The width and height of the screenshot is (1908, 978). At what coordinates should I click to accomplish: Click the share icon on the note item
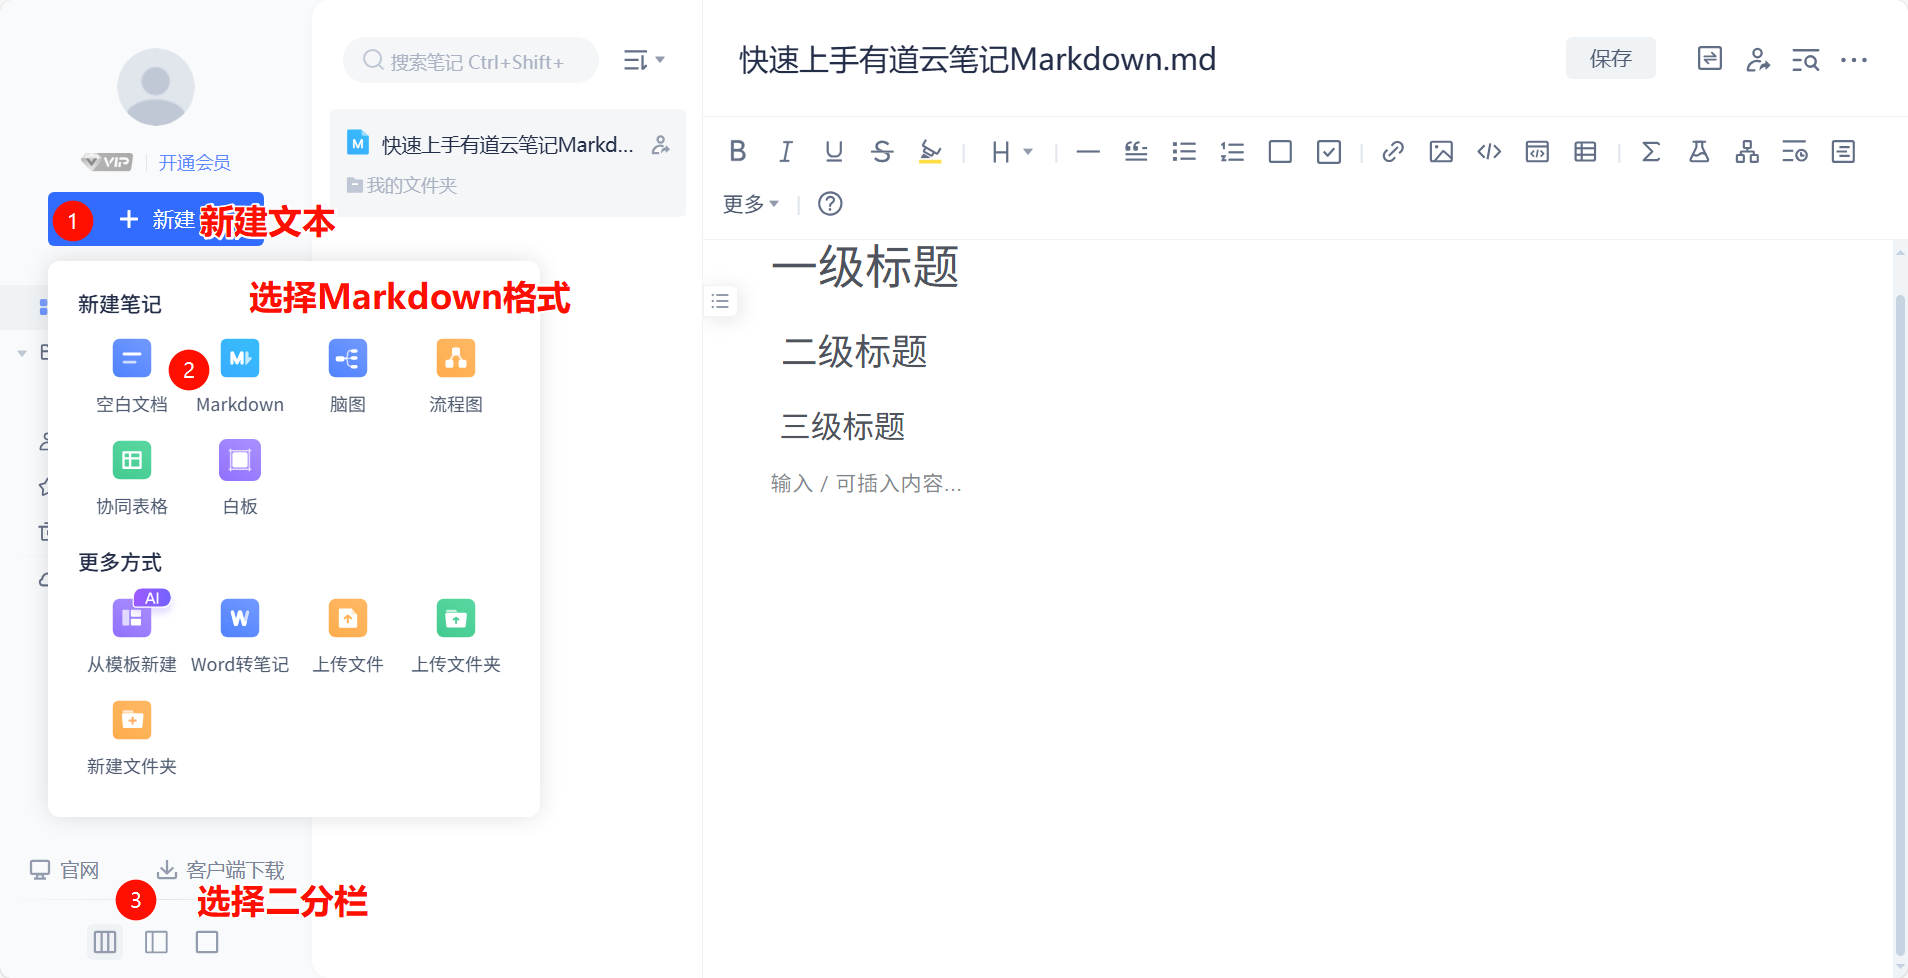pyautogui.click(x=661, y=145)
